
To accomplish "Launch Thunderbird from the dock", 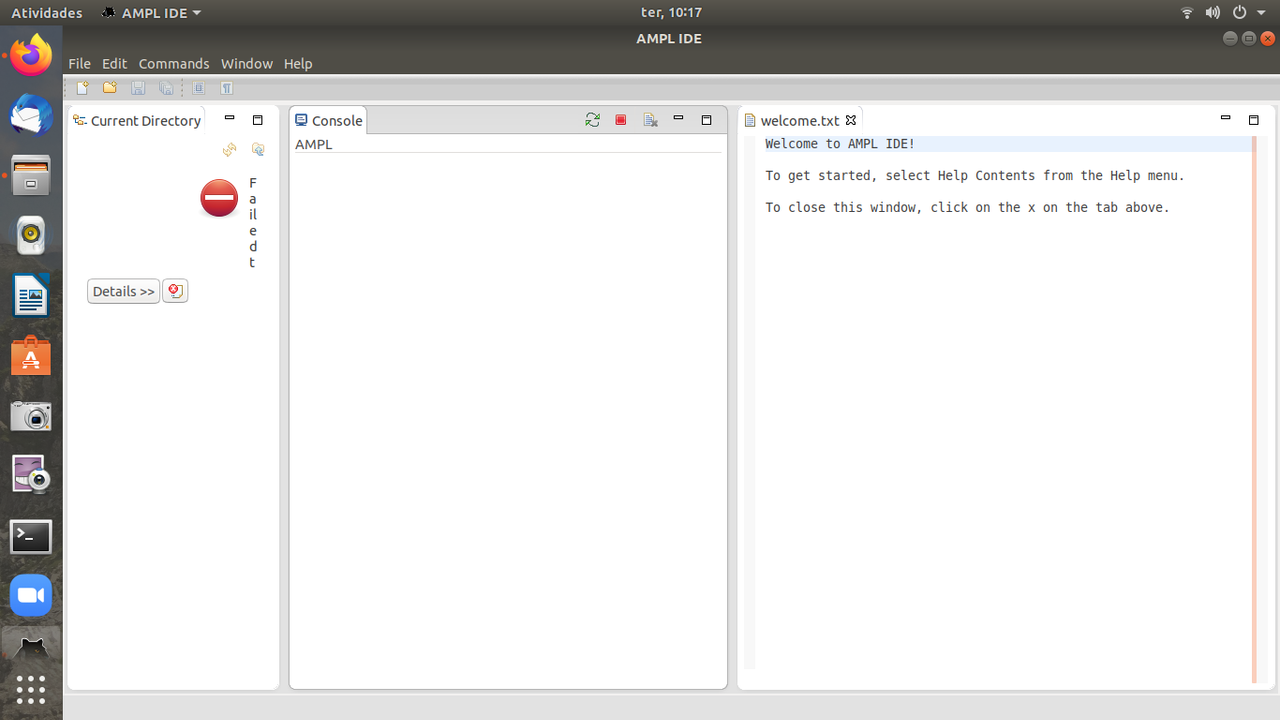I will [x=31, y=115].
